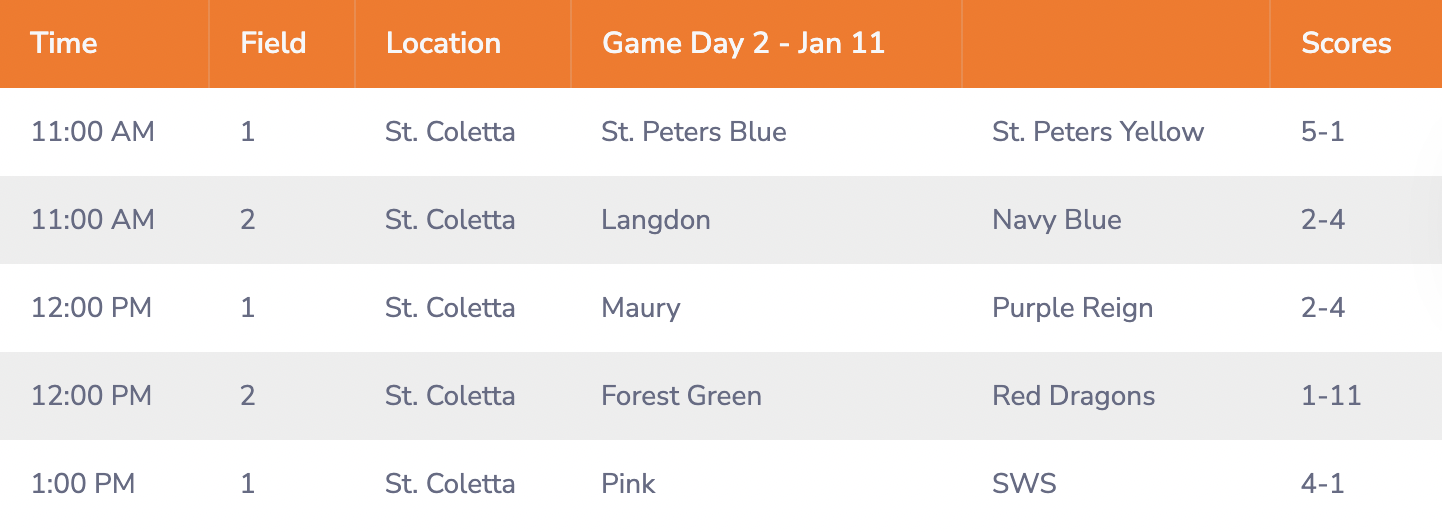Screen dimensions: 1442x532
Task: Select the Forest Green team cell
Action: point(681,396)
